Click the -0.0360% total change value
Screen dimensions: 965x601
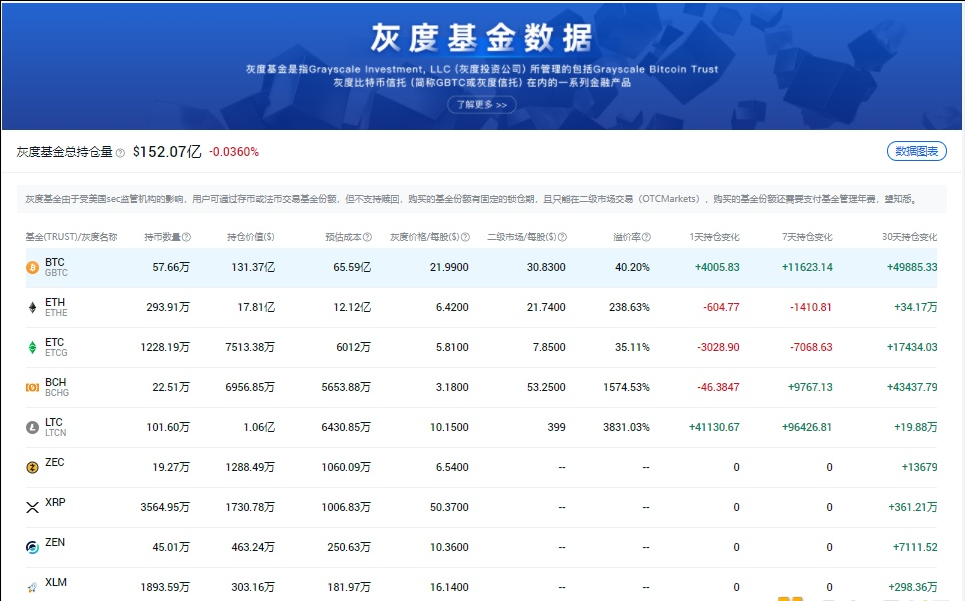pos(234,152)
